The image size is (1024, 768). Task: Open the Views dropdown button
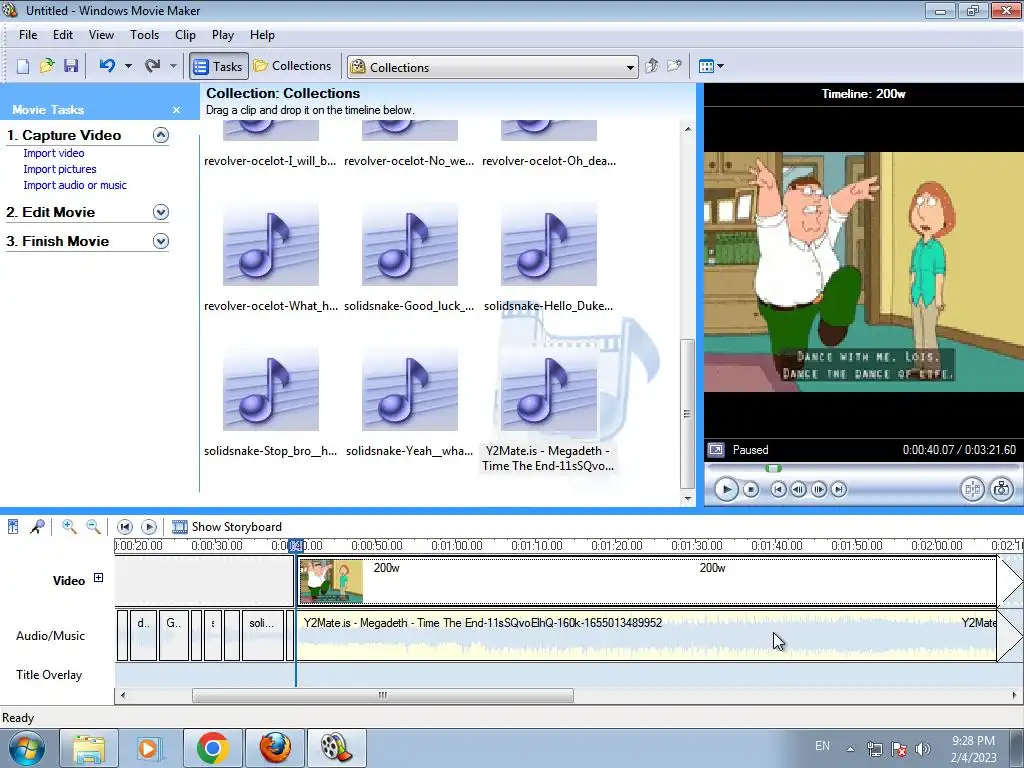[x=711, y=66]
